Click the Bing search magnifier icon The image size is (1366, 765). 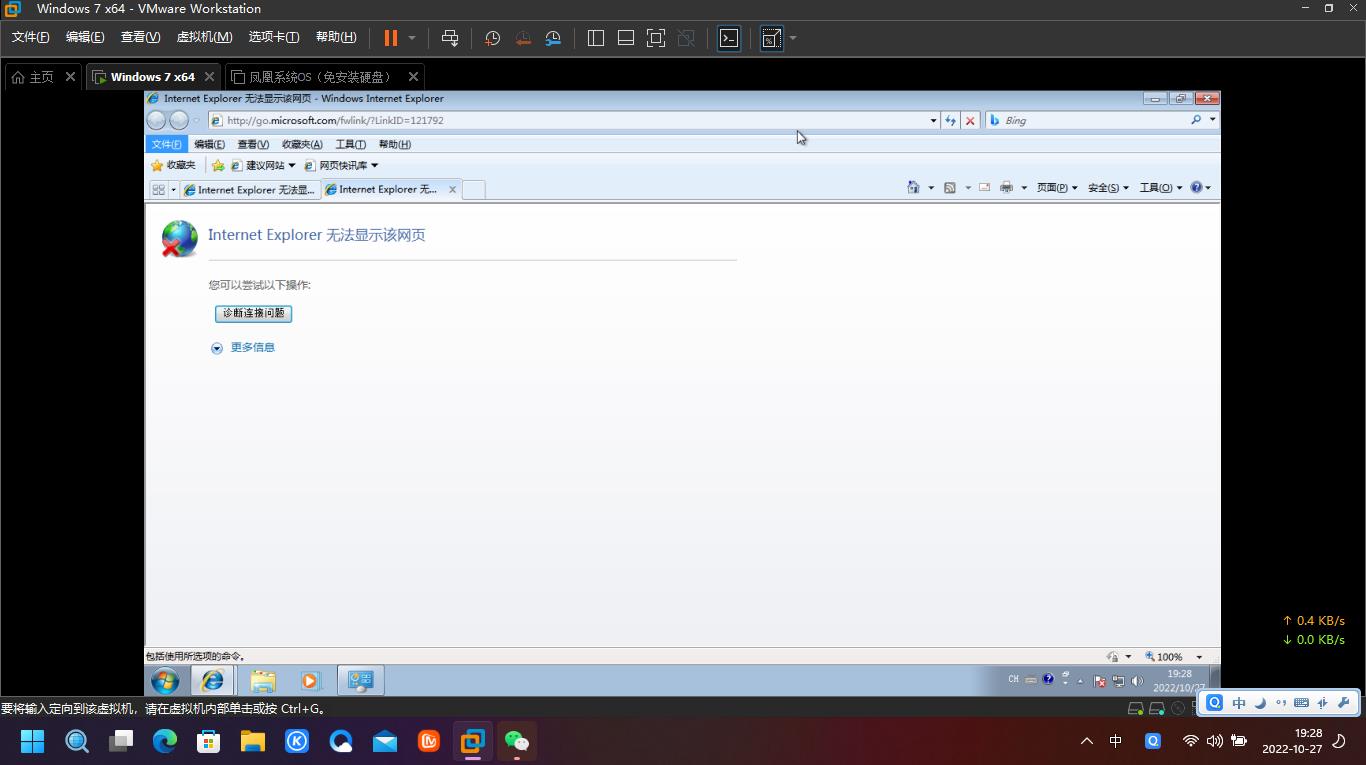(x=1196, y=120)
